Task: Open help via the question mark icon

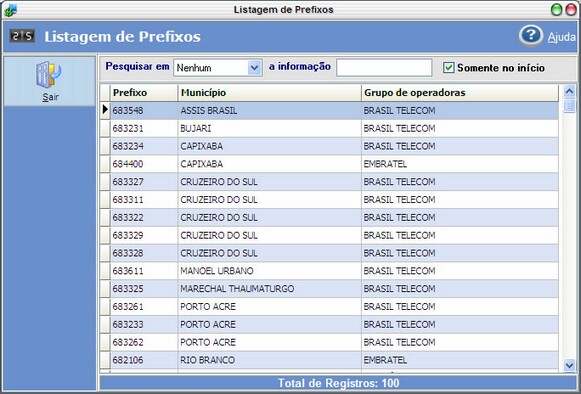Action: point(531,36)
